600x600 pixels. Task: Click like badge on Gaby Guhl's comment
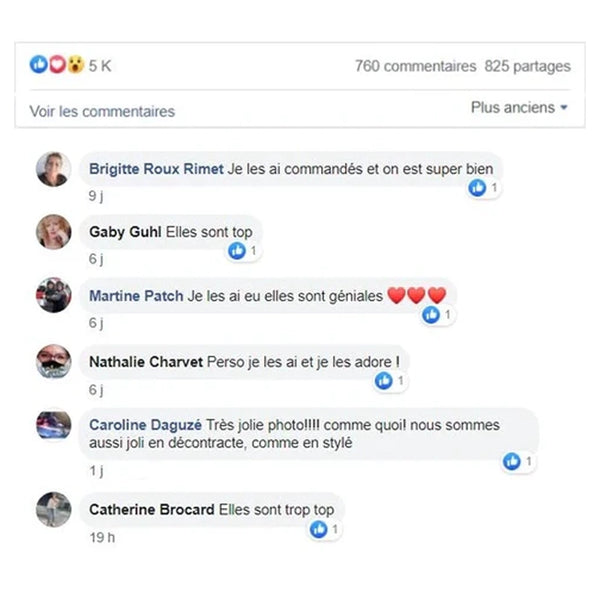tap(243, 251)
